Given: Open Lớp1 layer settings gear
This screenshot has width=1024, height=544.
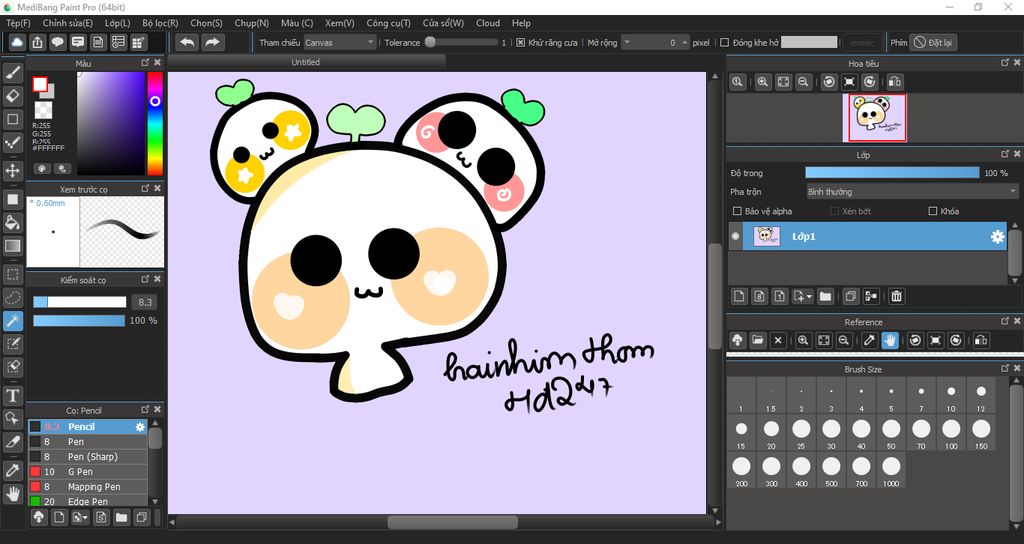Looking at the screenshot, I should click(x=997, y=237).
